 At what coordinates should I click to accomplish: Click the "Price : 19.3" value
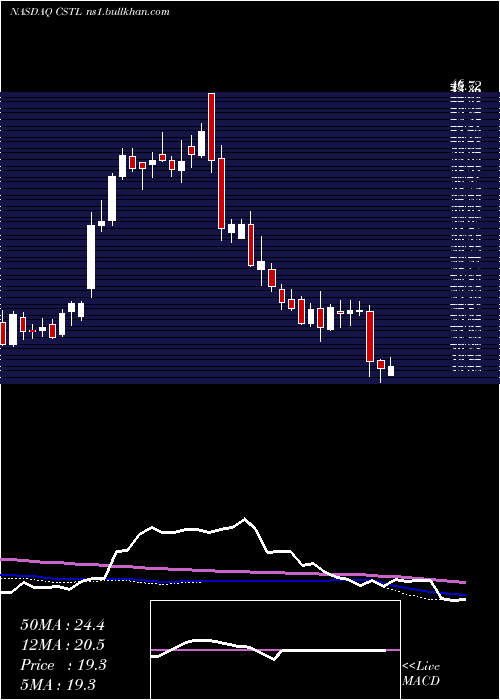pos(63,665)
